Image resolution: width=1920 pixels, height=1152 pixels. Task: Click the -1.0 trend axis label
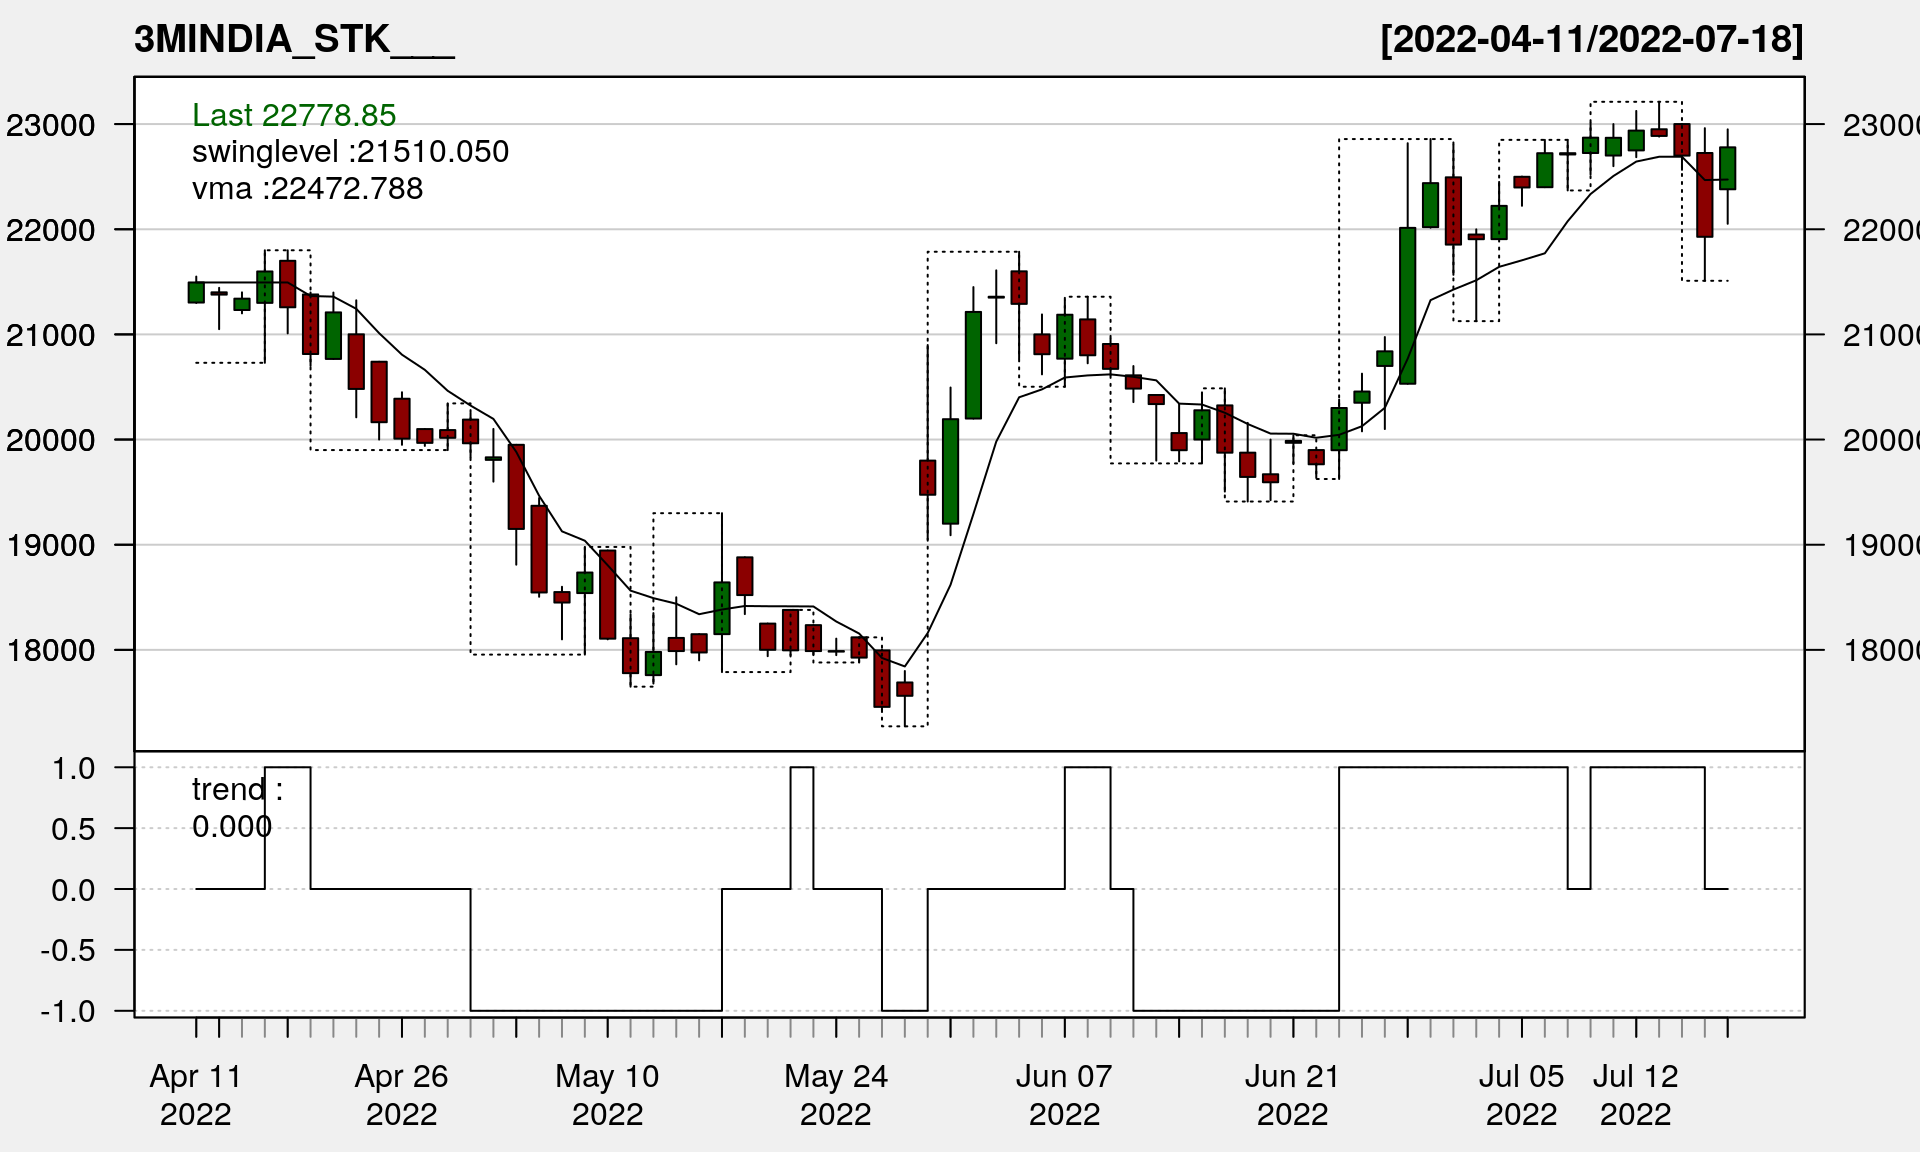pos(68,1011)
